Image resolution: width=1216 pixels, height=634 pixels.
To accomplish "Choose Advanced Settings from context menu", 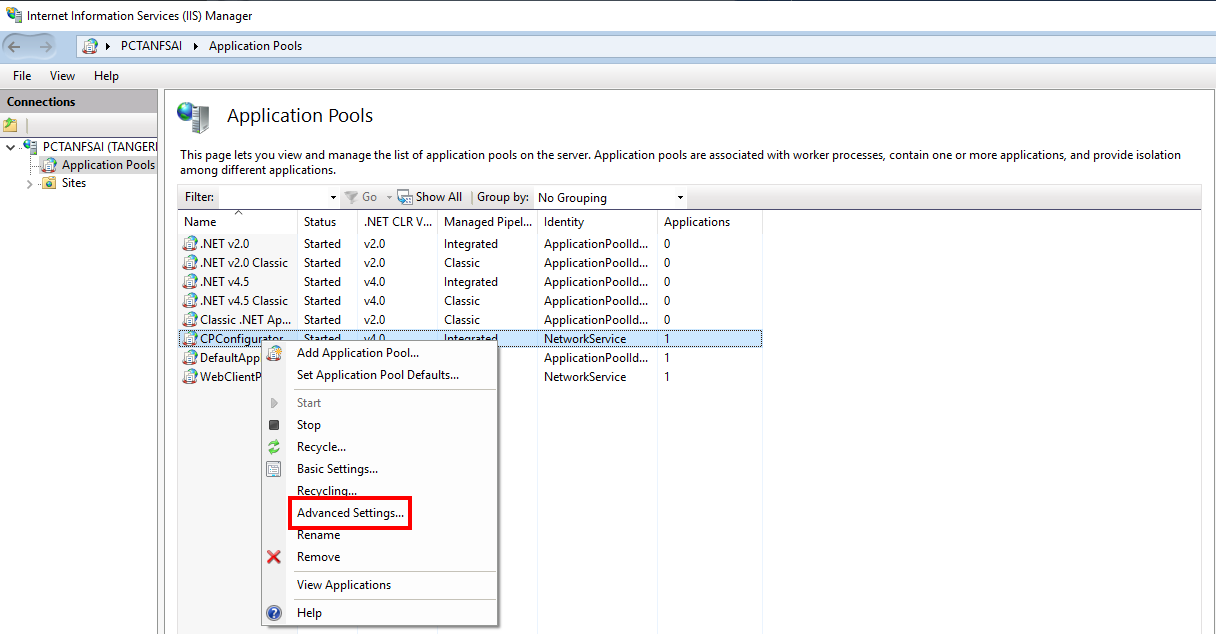I will 350,513.
